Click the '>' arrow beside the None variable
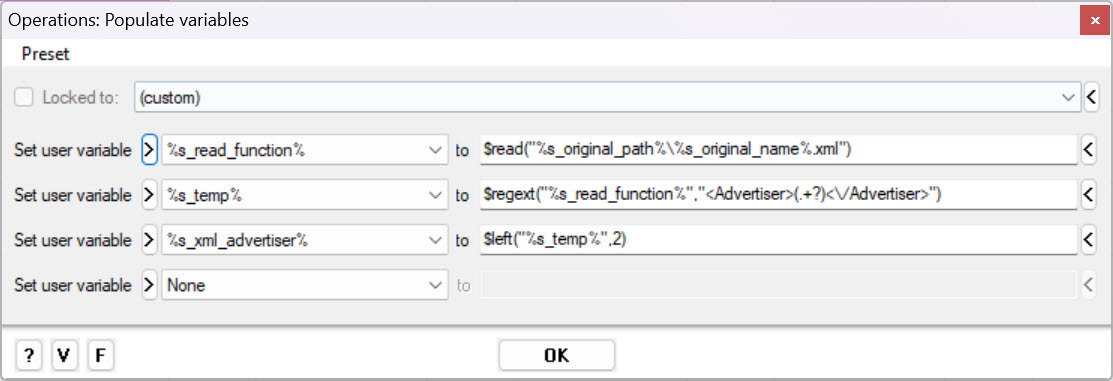Image resolution: width=1113 pixels, height=381 pixels. [149, 285]
